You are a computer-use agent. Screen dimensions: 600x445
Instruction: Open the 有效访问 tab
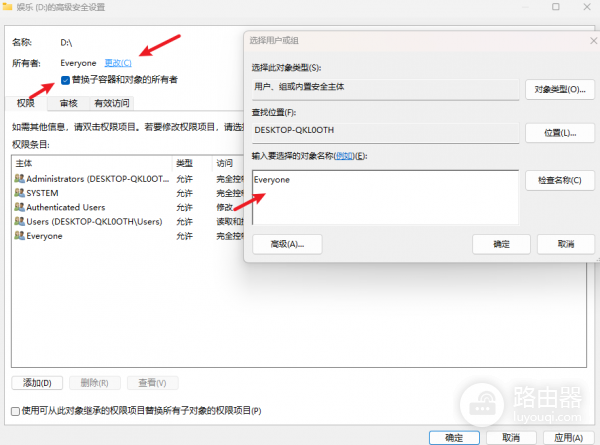[x=112, y=103]
